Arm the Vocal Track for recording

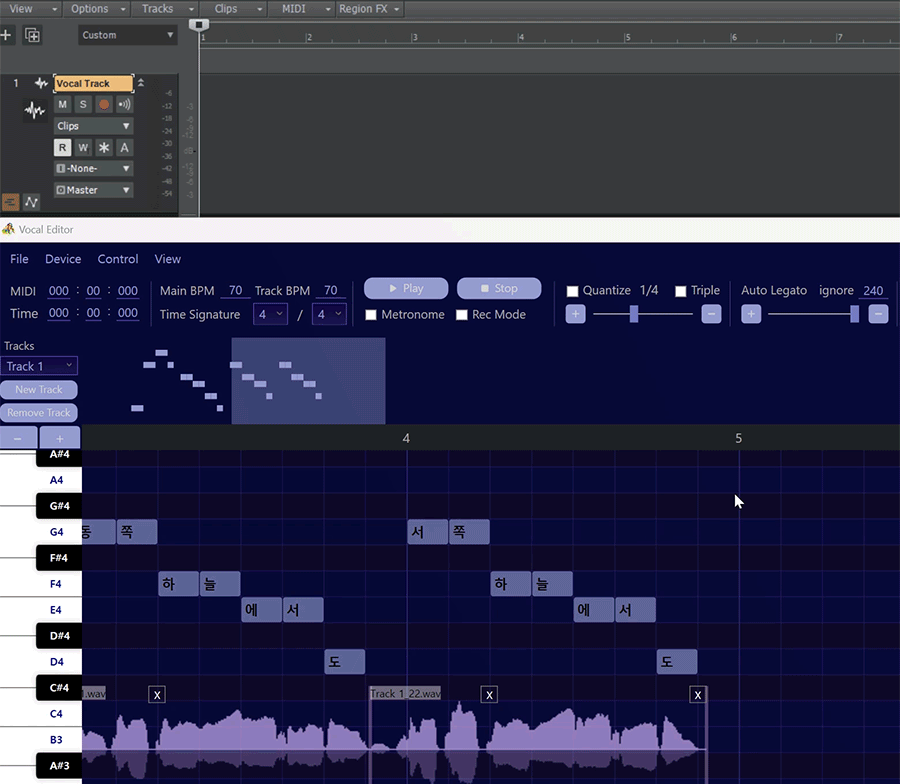click(x=104, y=105)
